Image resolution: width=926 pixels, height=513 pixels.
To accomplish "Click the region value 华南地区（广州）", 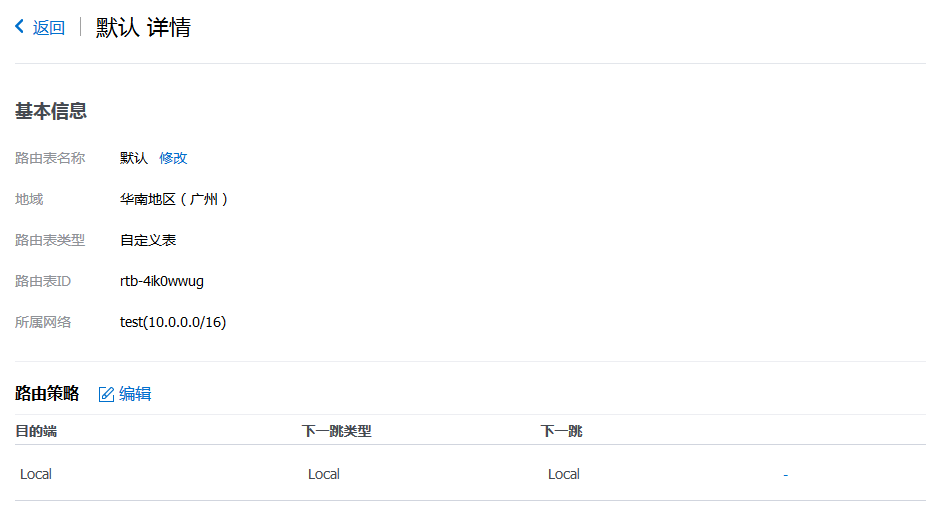I will (x=175, y=199).
